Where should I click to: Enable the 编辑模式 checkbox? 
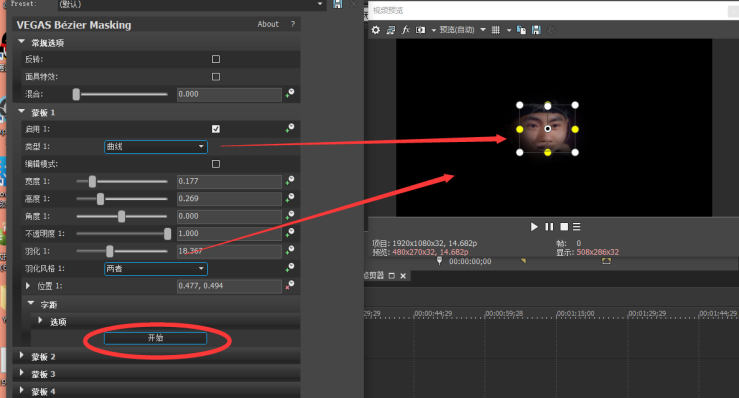tap(216, 164)
